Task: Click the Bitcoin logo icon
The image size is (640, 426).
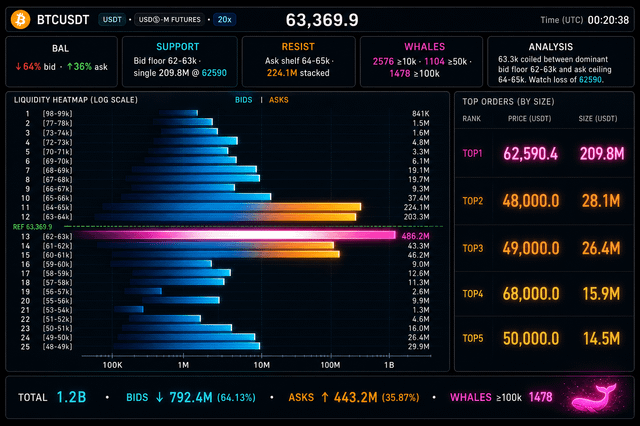Action: click(x=20, y=19)
